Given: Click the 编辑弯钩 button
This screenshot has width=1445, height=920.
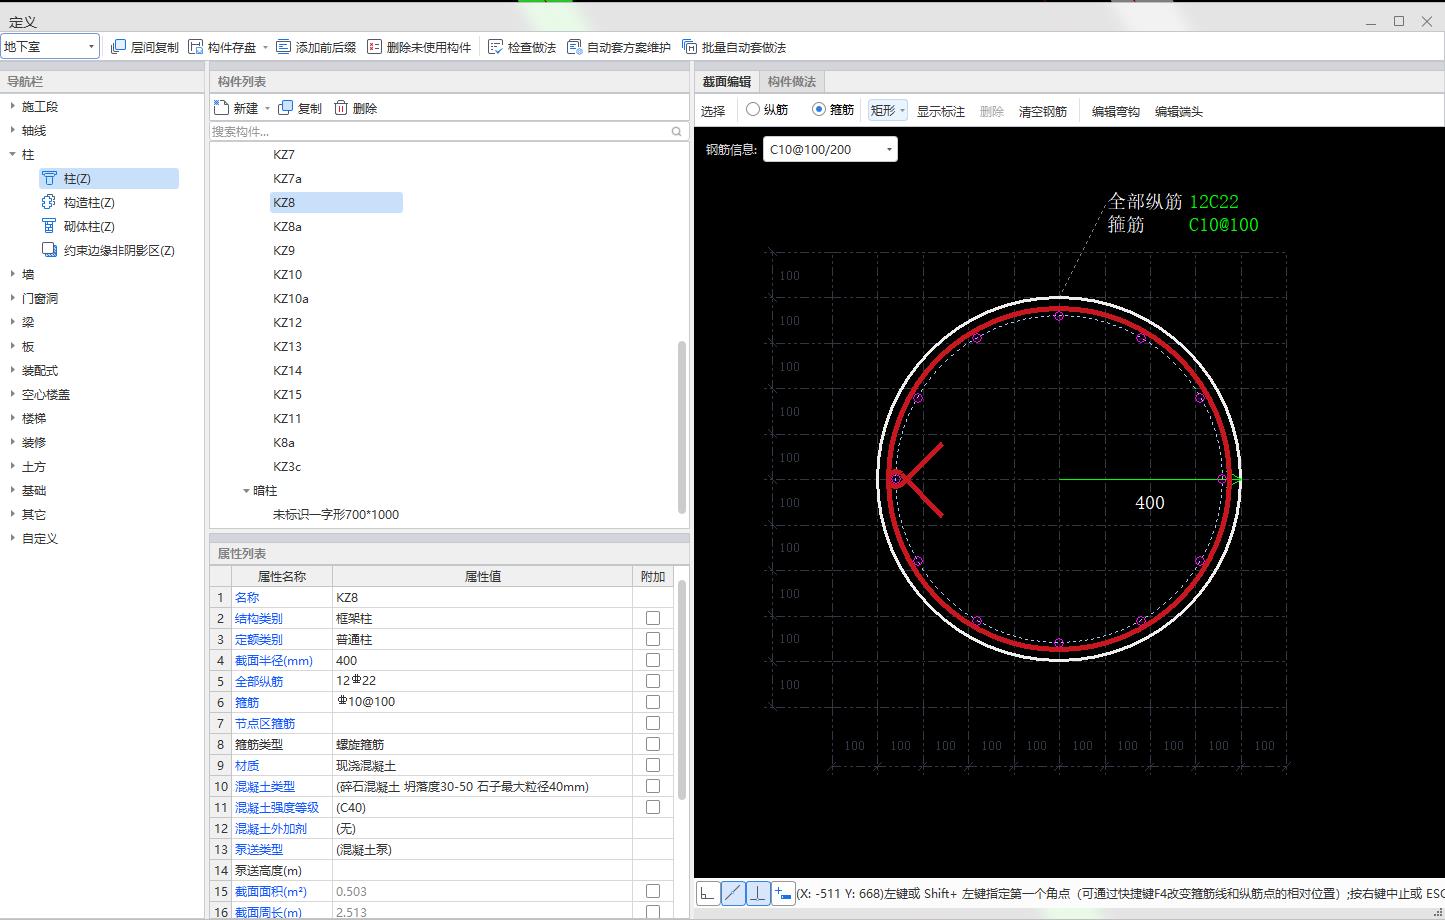Looking at the screenshot, I should tap(1116, 111).
